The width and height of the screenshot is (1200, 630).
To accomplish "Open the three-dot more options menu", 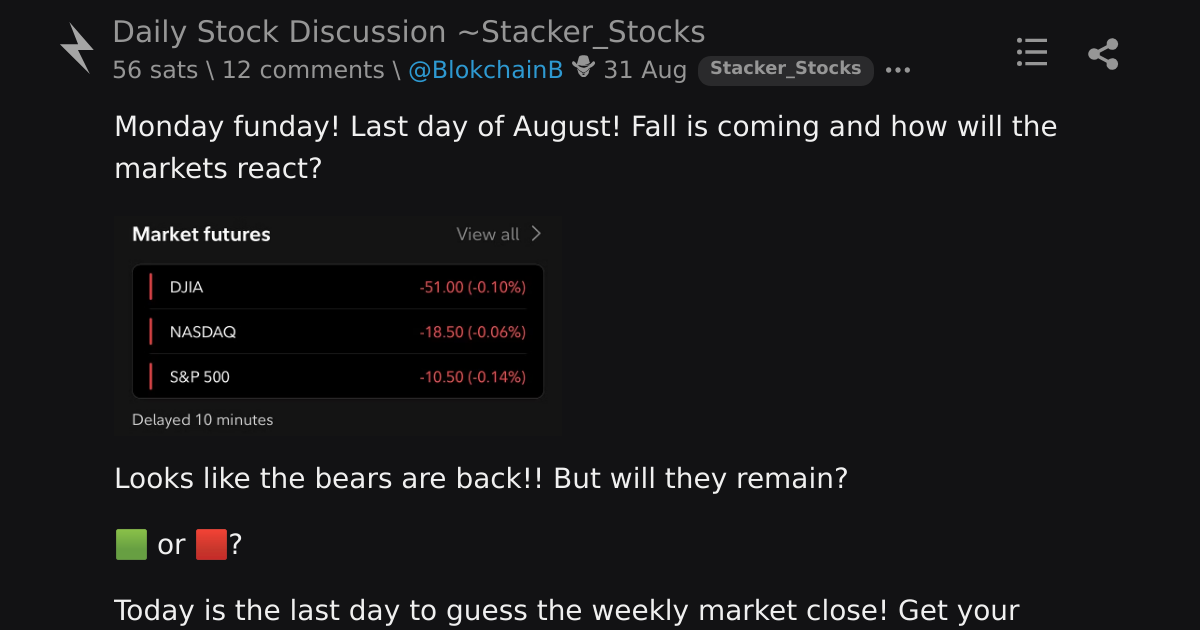I will (x=898, y=70).
